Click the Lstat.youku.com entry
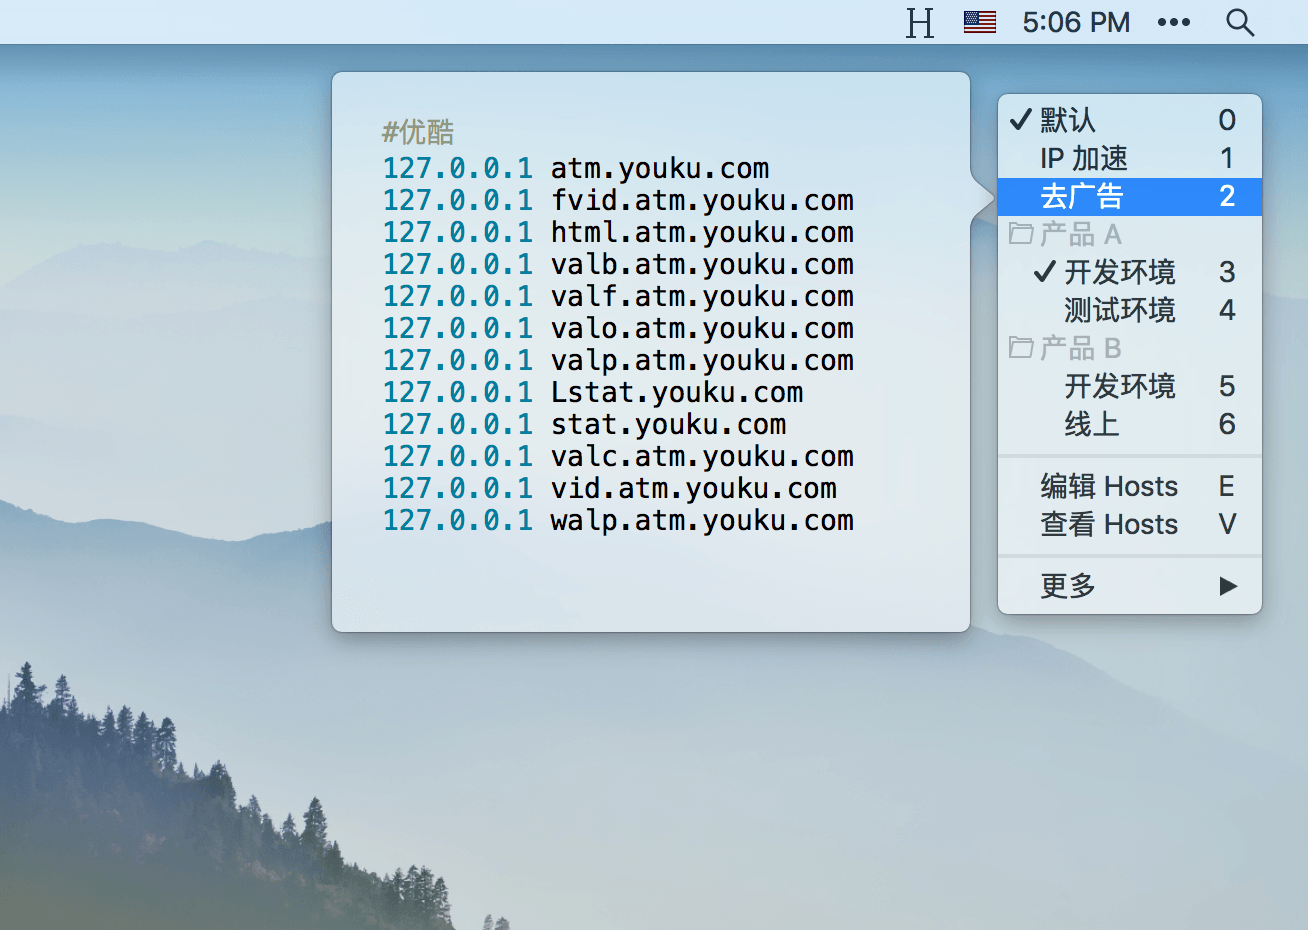This screenshot has height=930, width=1308. (x=593, y=392)
